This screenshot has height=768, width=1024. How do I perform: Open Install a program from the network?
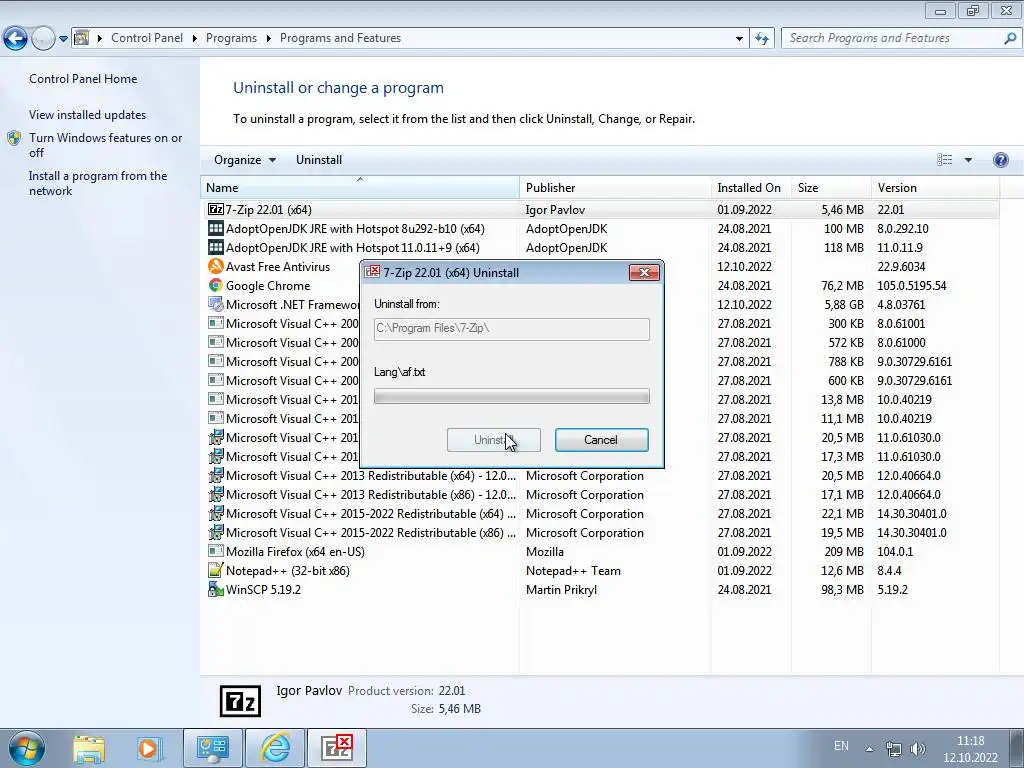[x=98, y=183]
